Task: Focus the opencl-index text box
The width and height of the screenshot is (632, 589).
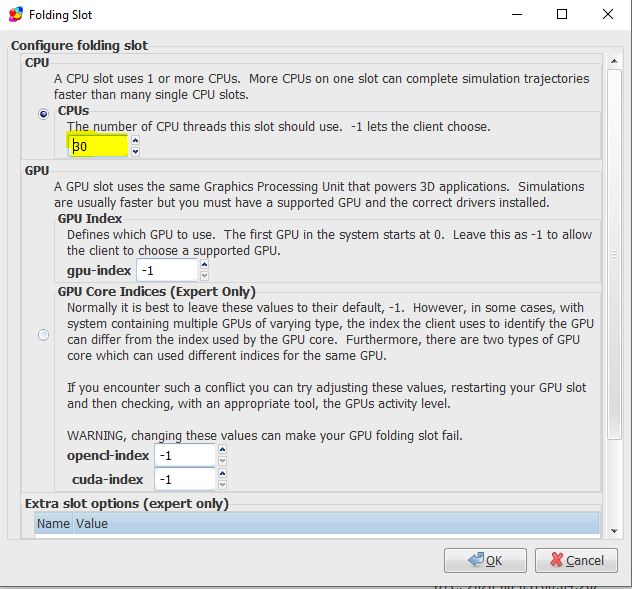Action: point(184,455)
